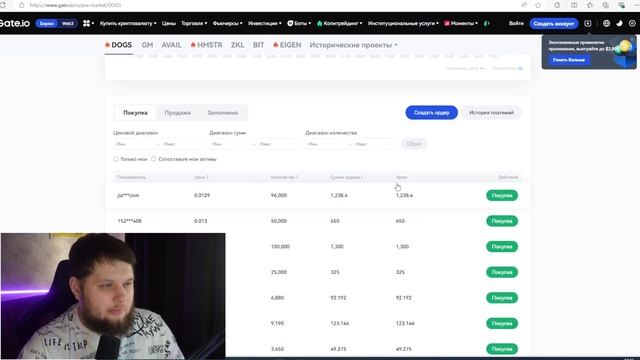This screenshot has width=640, height=360.
Task: Open the settings icon in header
Action: (632, 24)
